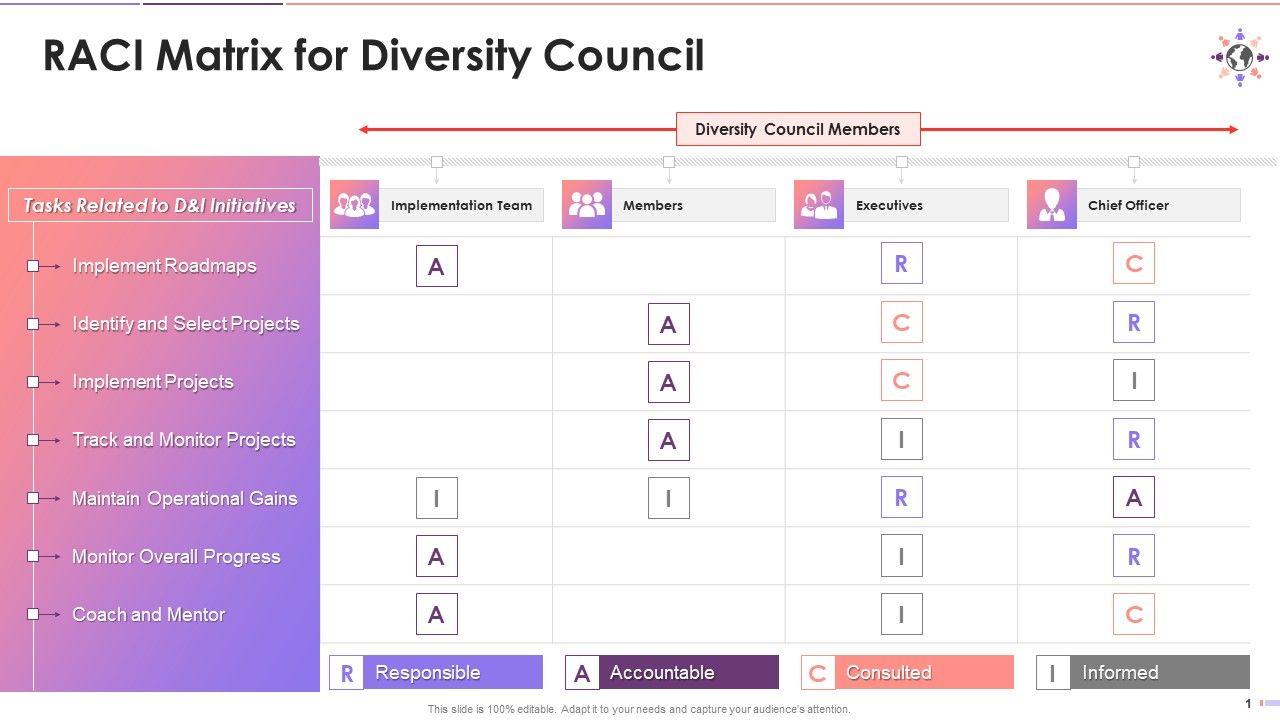
Task: Select the Executives column header label
Action: click(889, 205)
